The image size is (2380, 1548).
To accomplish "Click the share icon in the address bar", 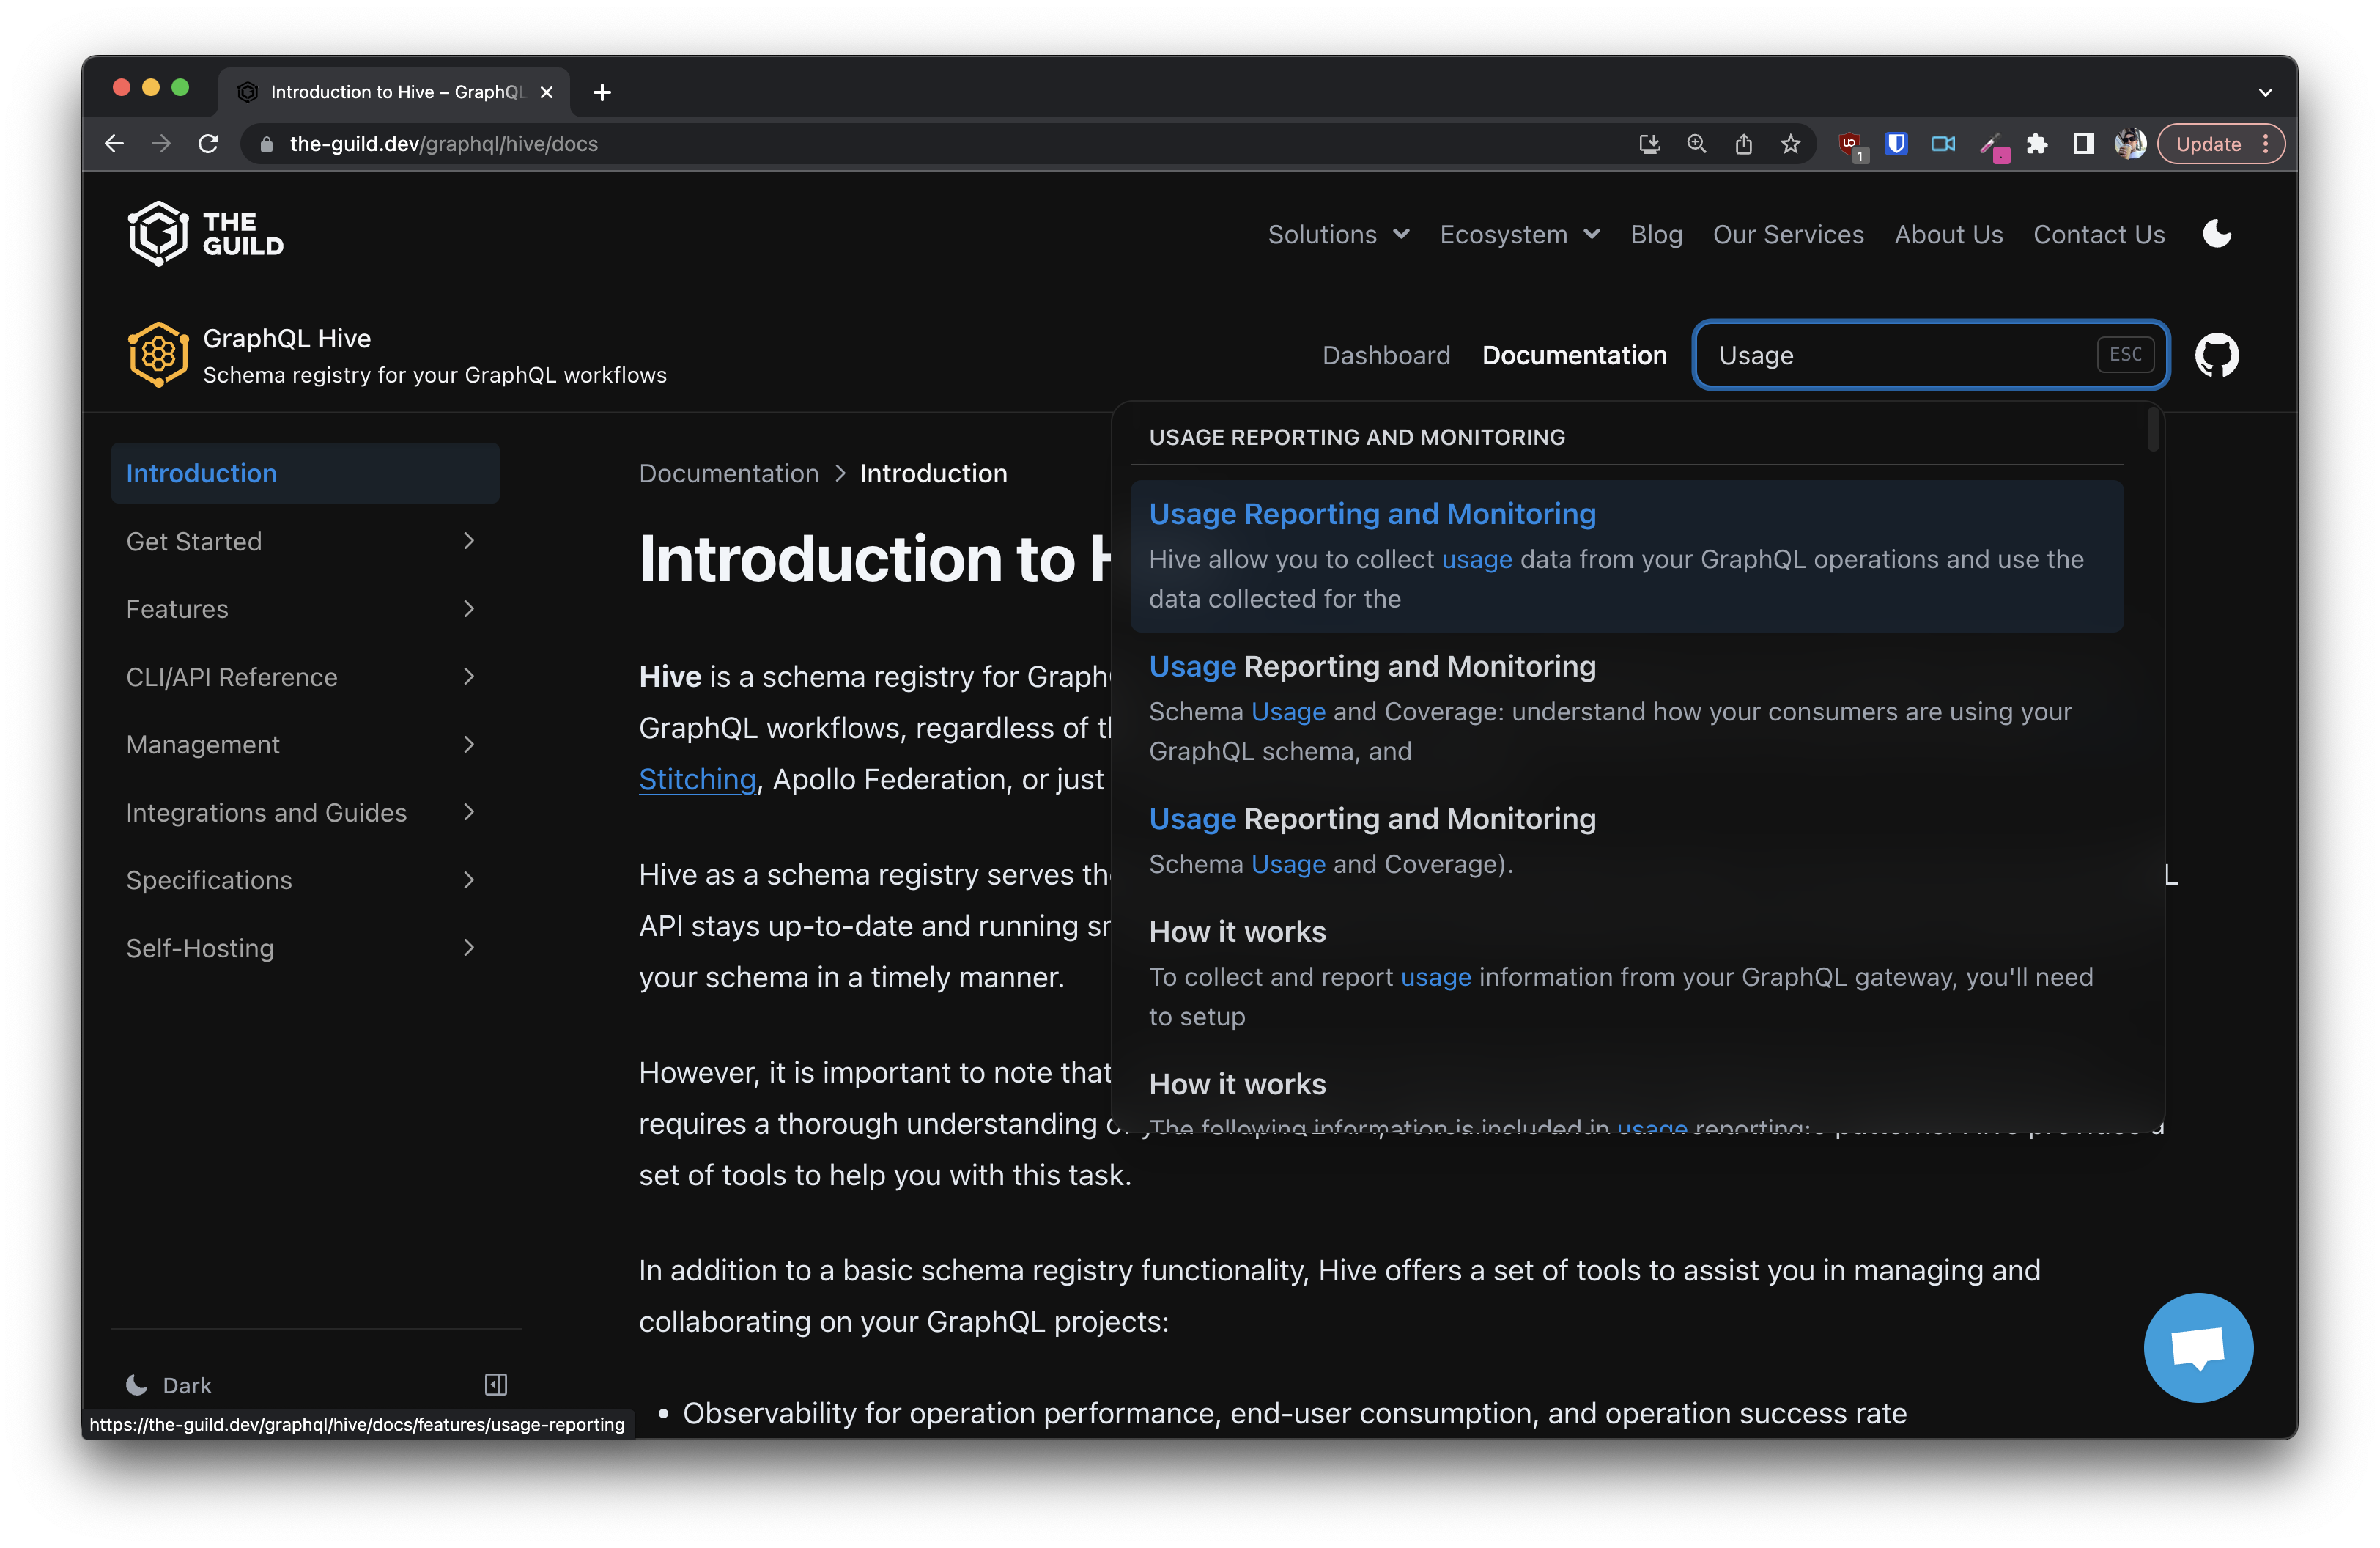I will (1743, 143).
